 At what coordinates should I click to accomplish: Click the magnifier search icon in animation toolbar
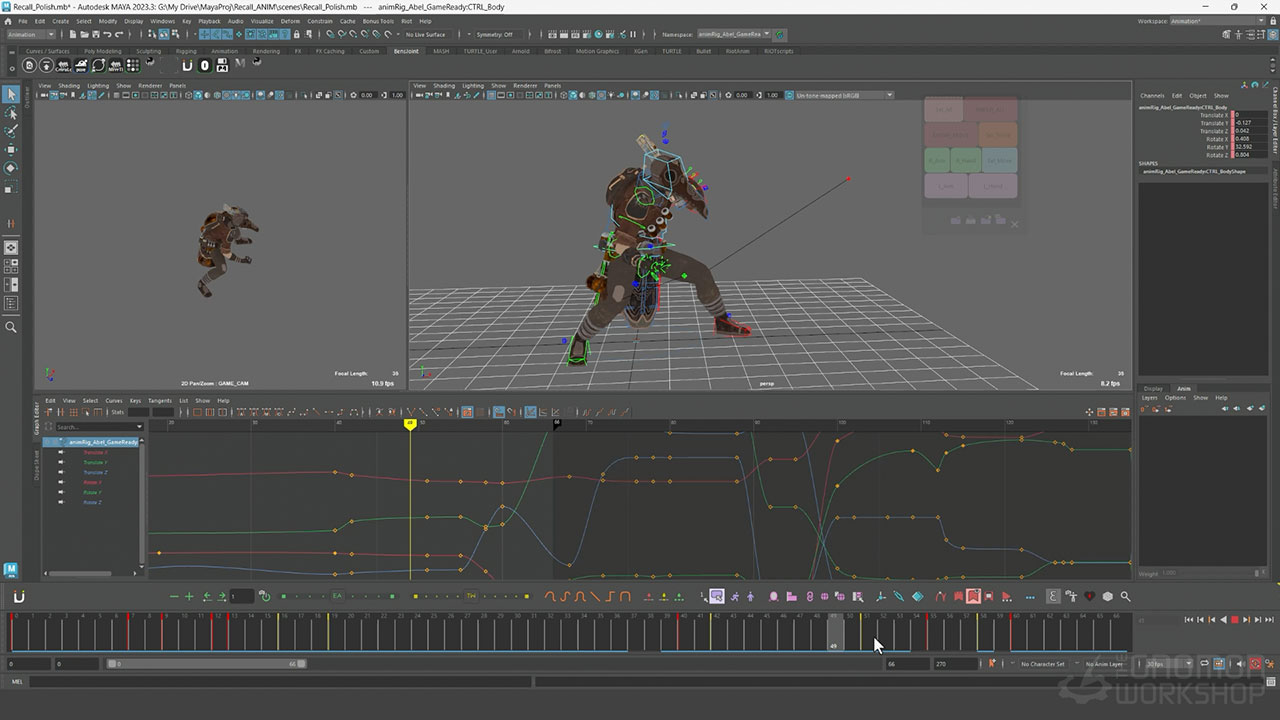click(1125, 597)
